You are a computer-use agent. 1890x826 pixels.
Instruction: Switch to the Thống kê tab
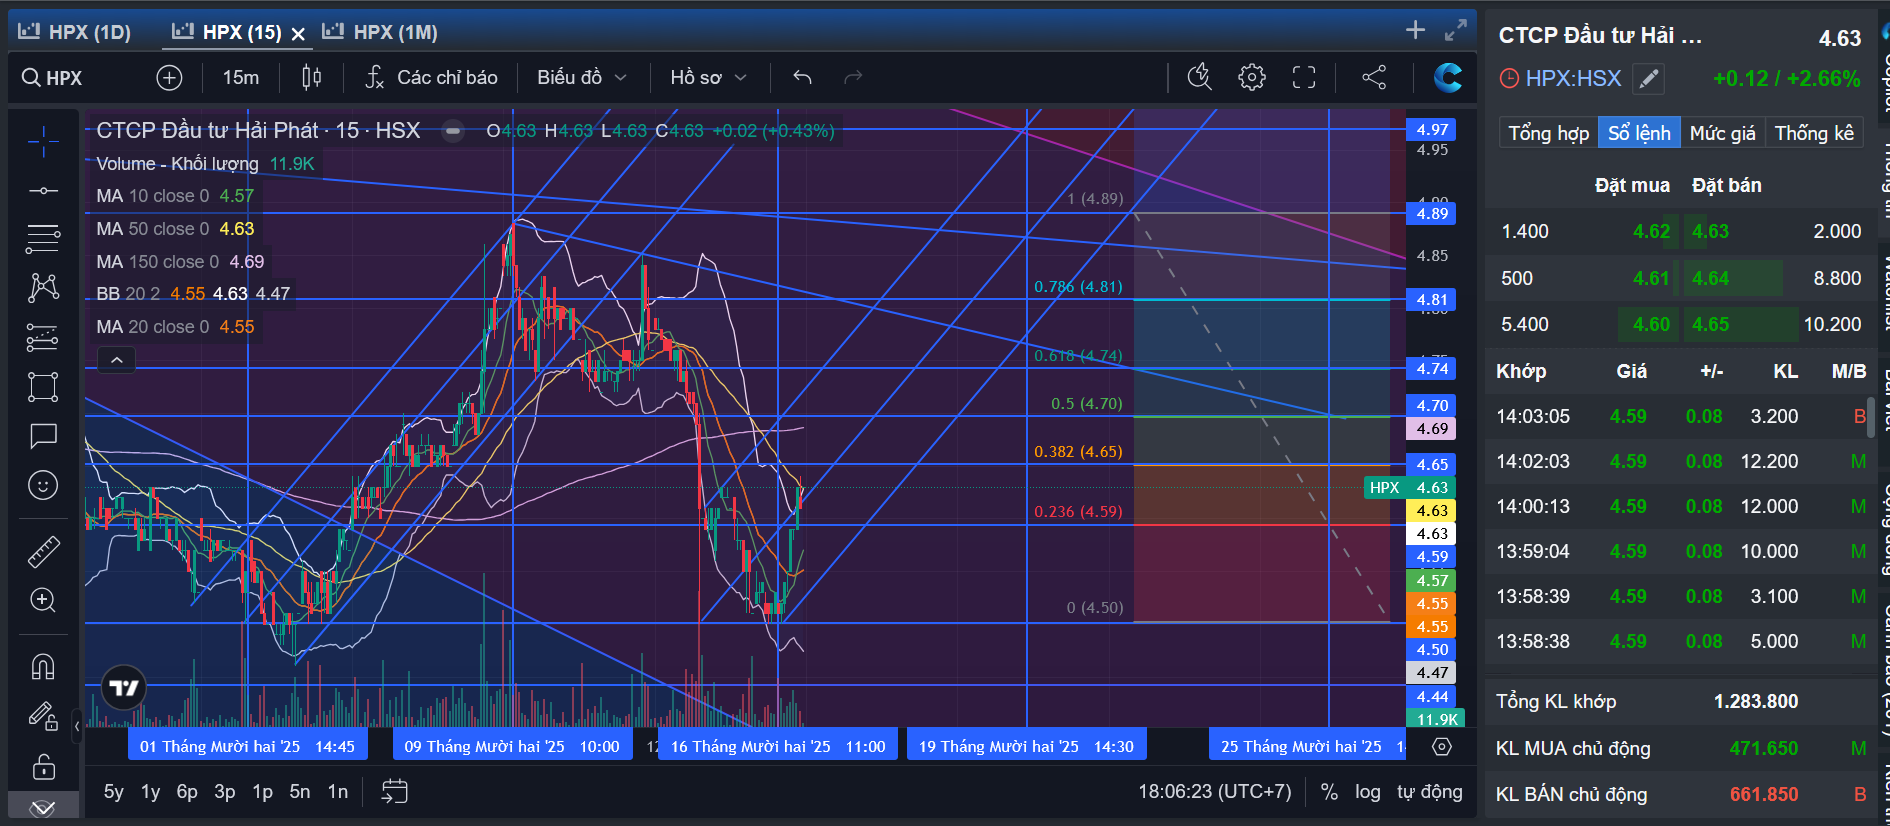point(1814,133)
